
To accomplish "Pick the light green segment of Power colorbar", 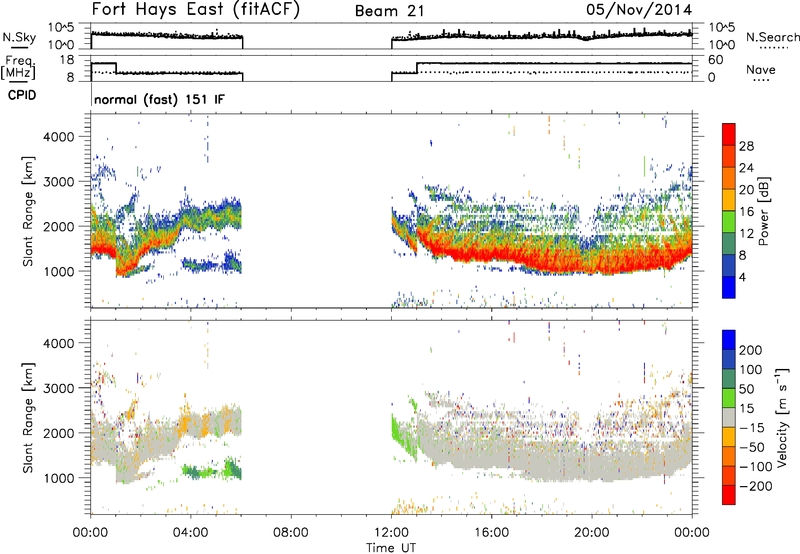I will pos(729,222).
